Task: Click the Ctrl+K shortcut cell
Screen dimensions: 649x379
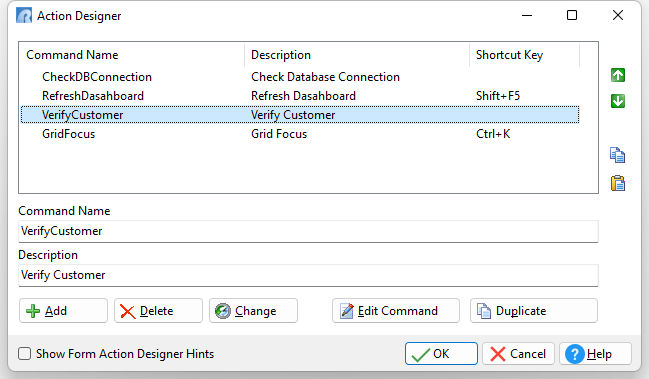Action: (493, 134)
